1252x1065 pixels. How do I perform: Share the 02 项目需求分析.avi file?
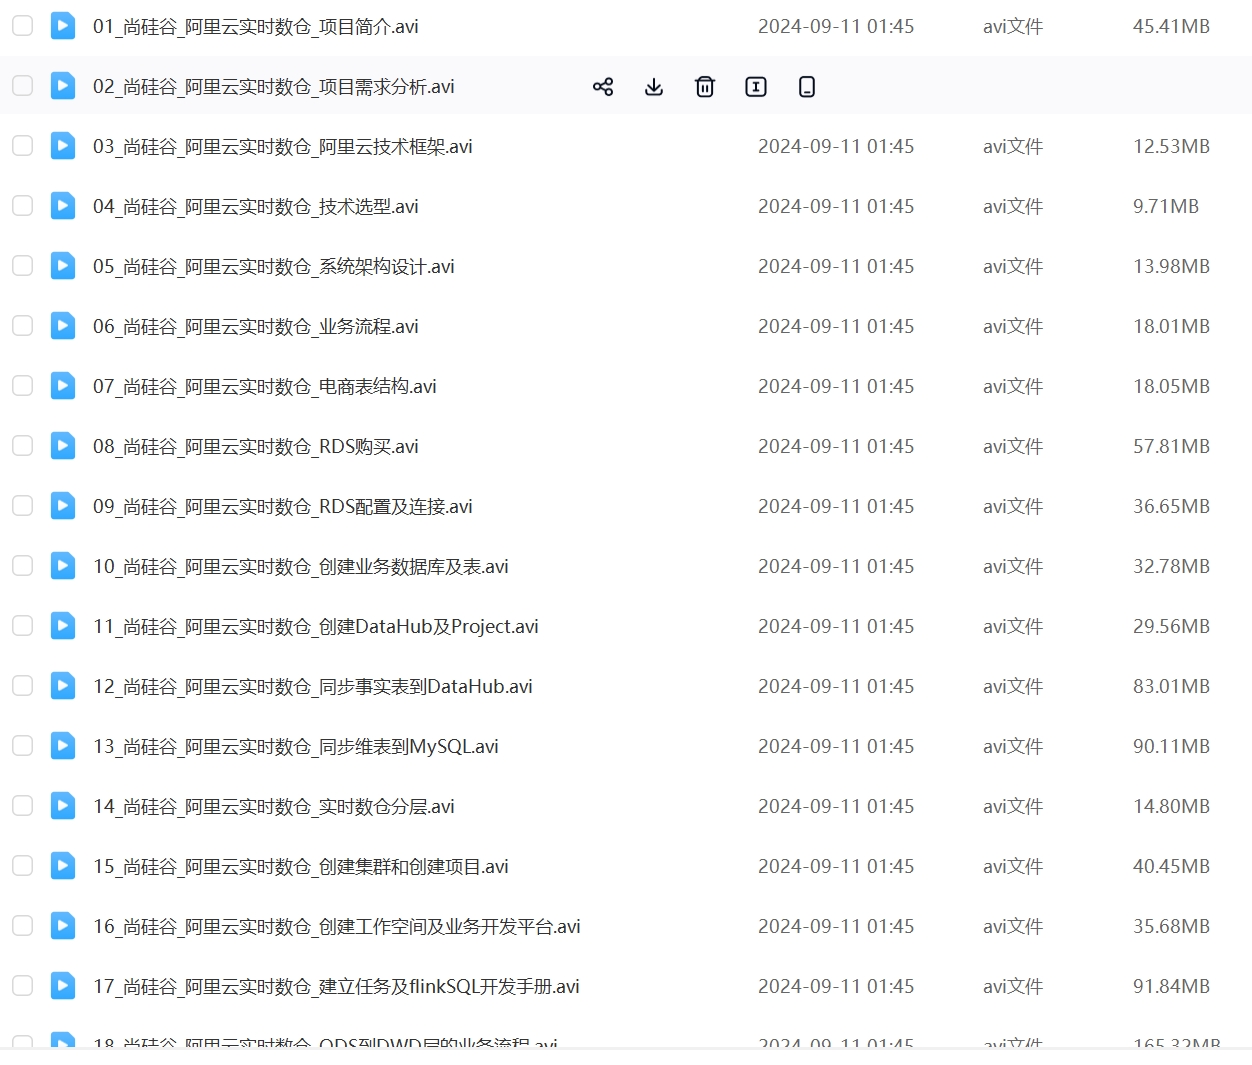click(x=603, y=87)
